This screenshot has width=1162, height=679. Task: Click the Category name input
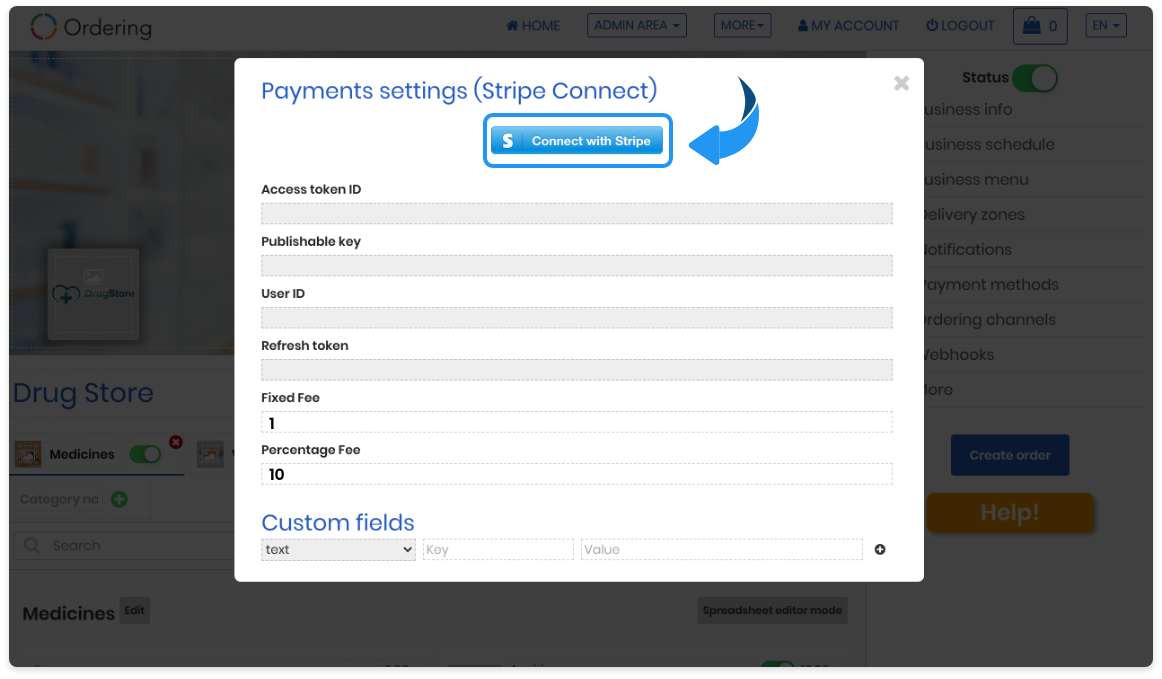tap(59, 499)
